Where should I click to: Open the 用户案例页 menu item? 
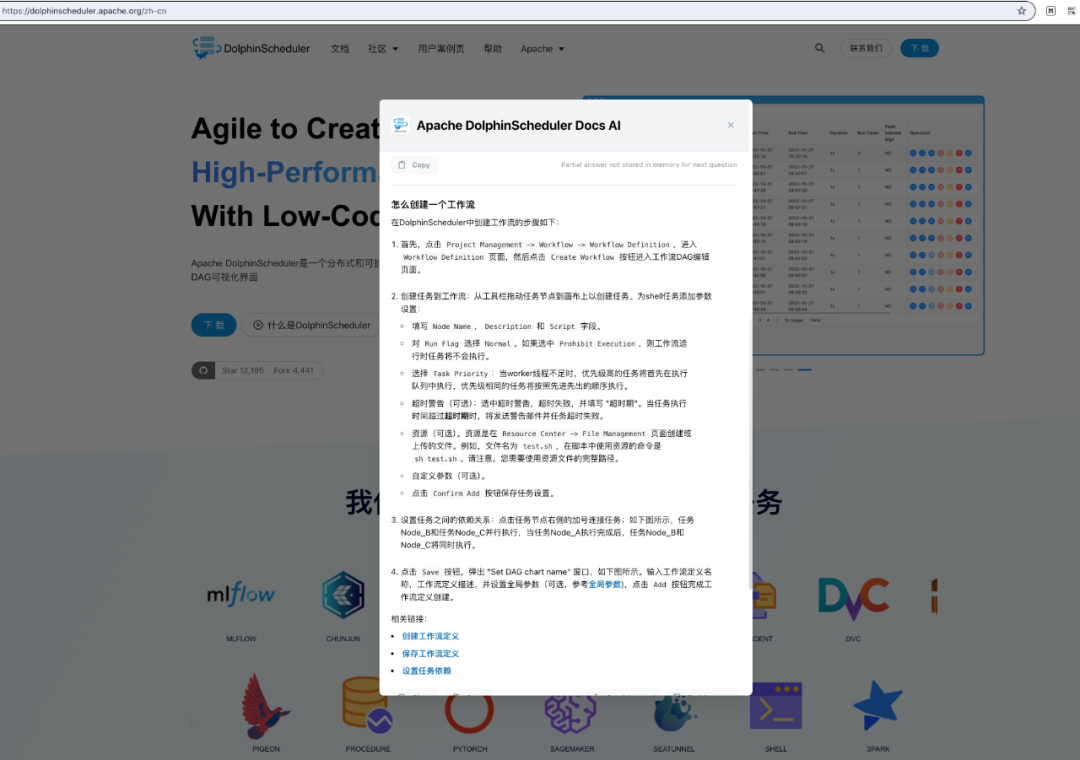click(x=441, y=48)
